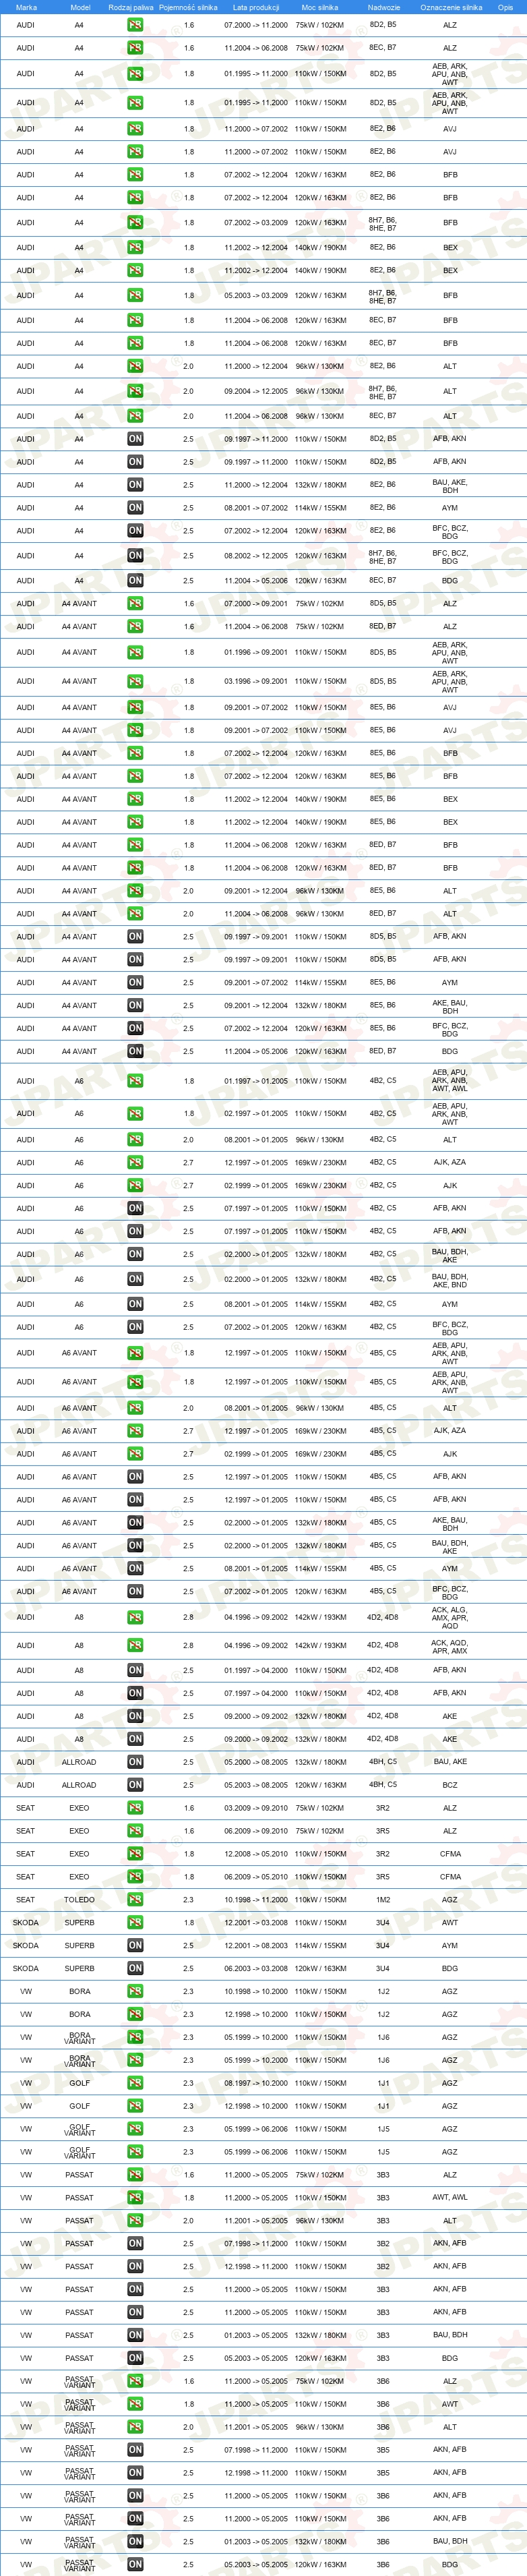Viewport: 527px width, 2576px height.
Task: Click the Oznaczenie silnika column header
Action: tap(451, 7)
